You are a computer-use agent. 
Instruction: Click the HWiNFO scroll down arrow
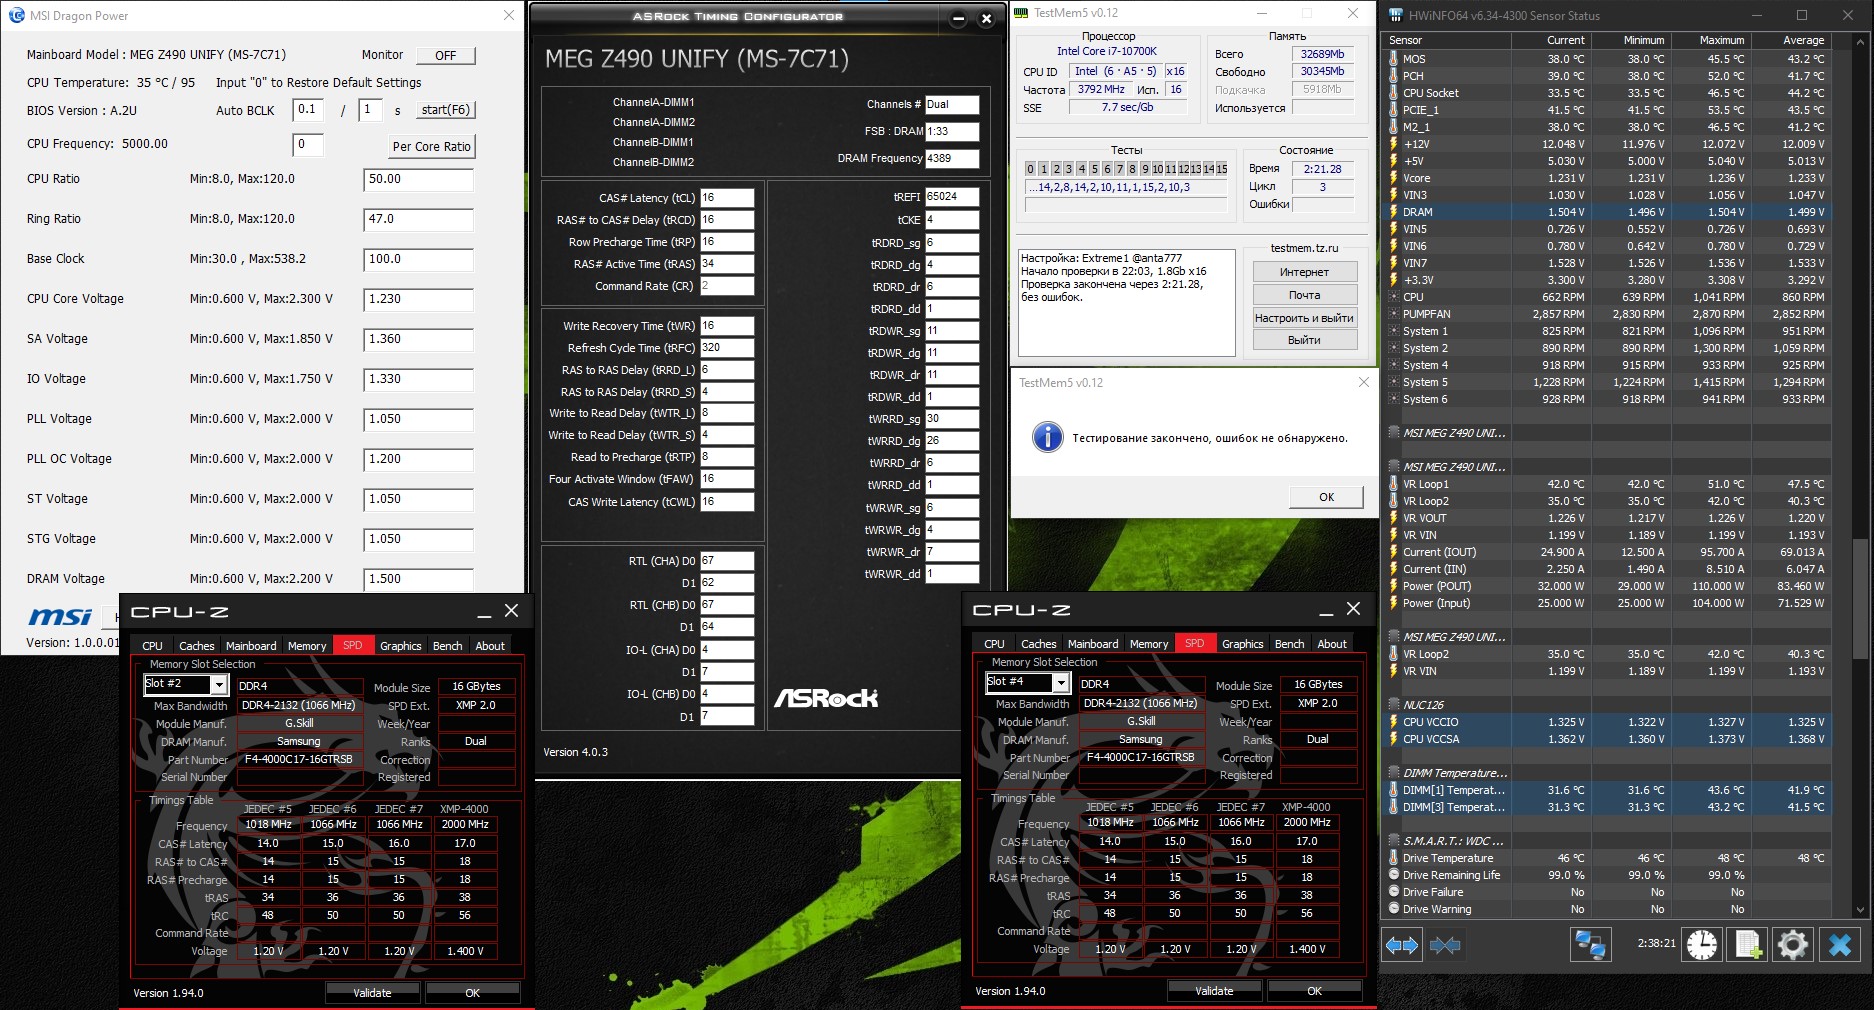click(x=1860, y=910)
